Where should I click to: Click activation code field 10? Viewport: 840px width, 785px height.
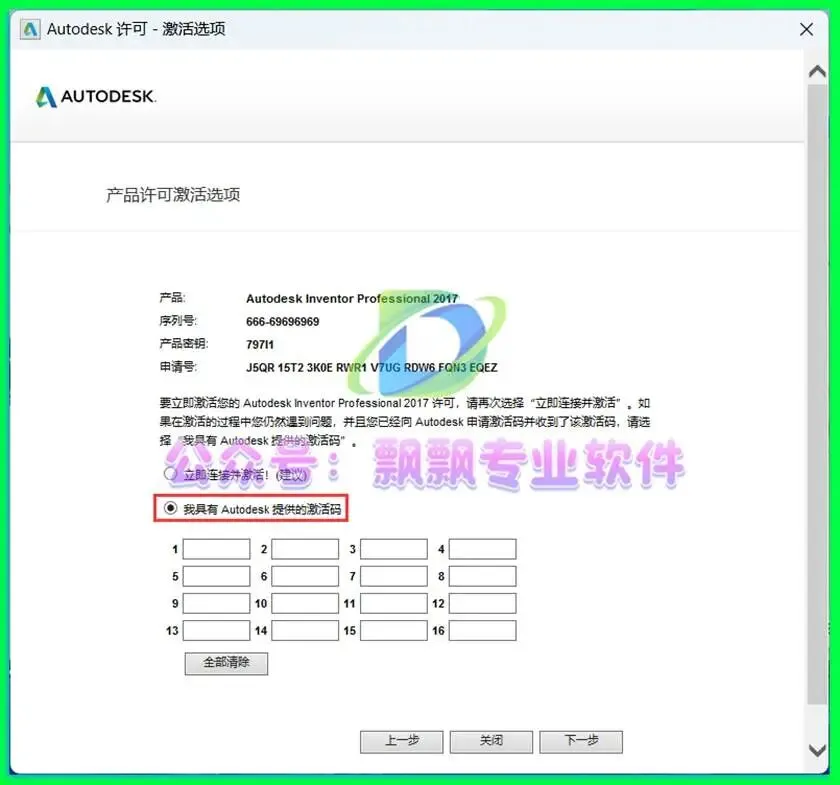click(x=305, y=603)
